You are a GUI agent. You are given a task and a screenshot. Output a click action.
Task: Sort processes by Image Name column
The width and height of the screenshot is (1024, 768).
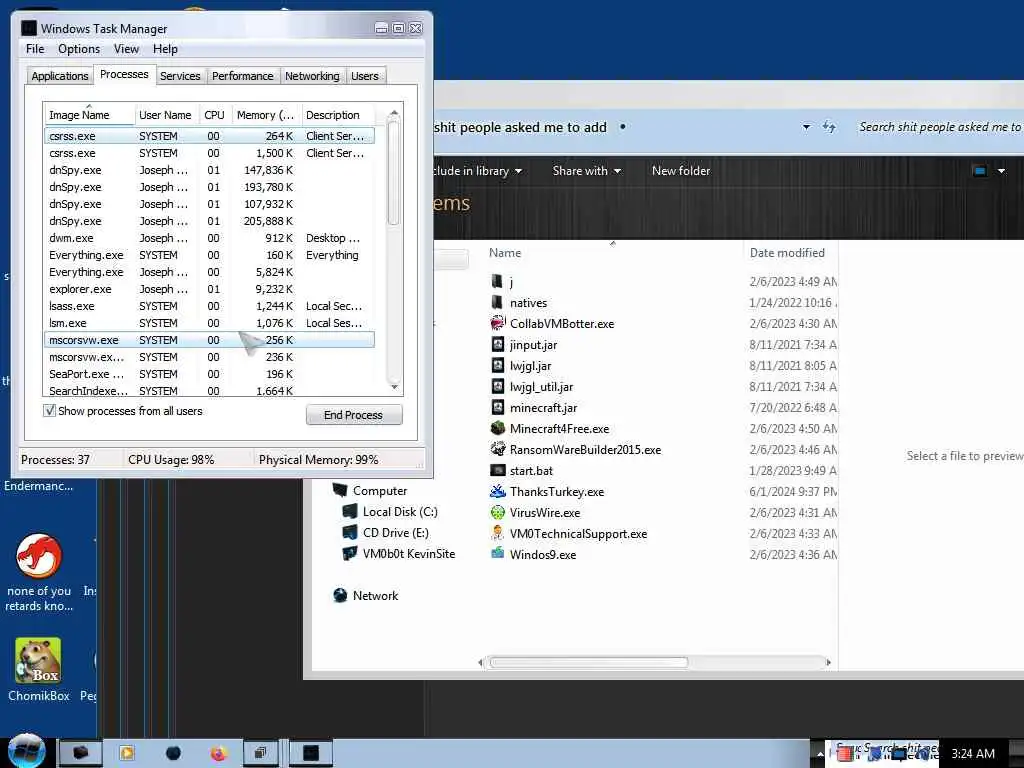point(89,115)
